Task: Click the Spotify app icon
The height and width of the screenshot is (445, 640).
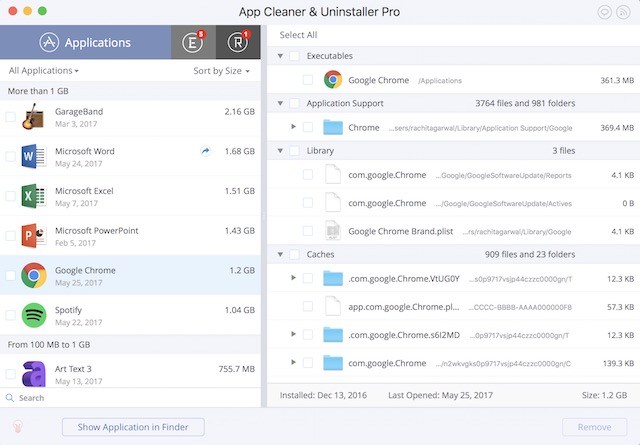Action: tap(34, 315)
